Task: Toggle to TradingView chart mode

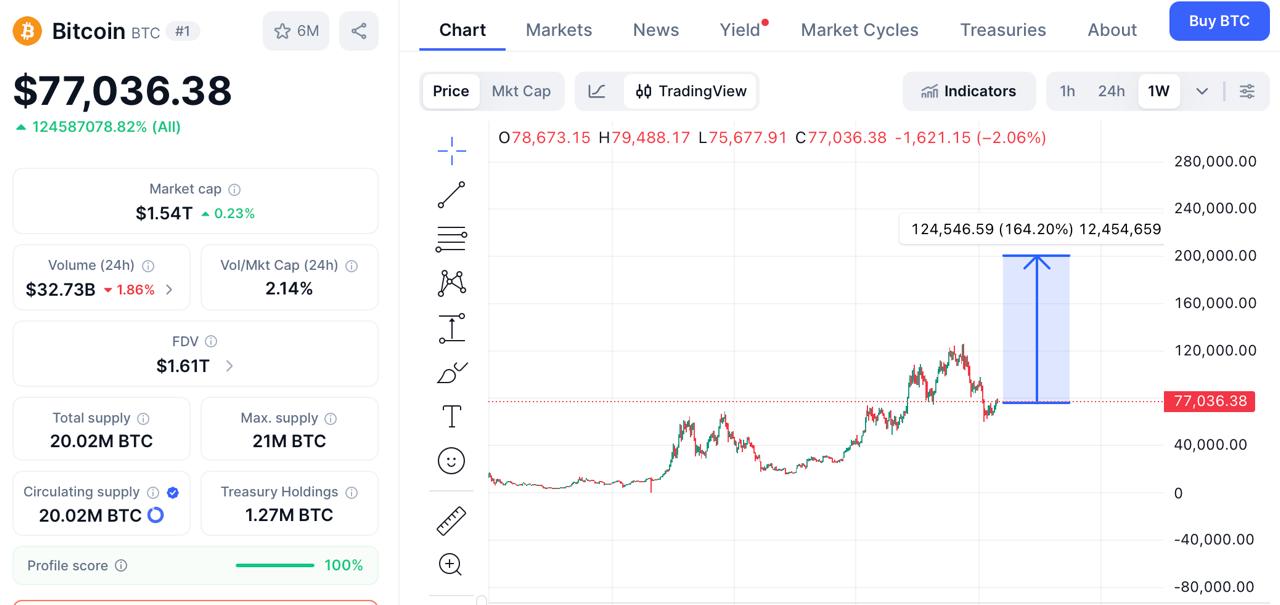Action: (x=692, y=91)
